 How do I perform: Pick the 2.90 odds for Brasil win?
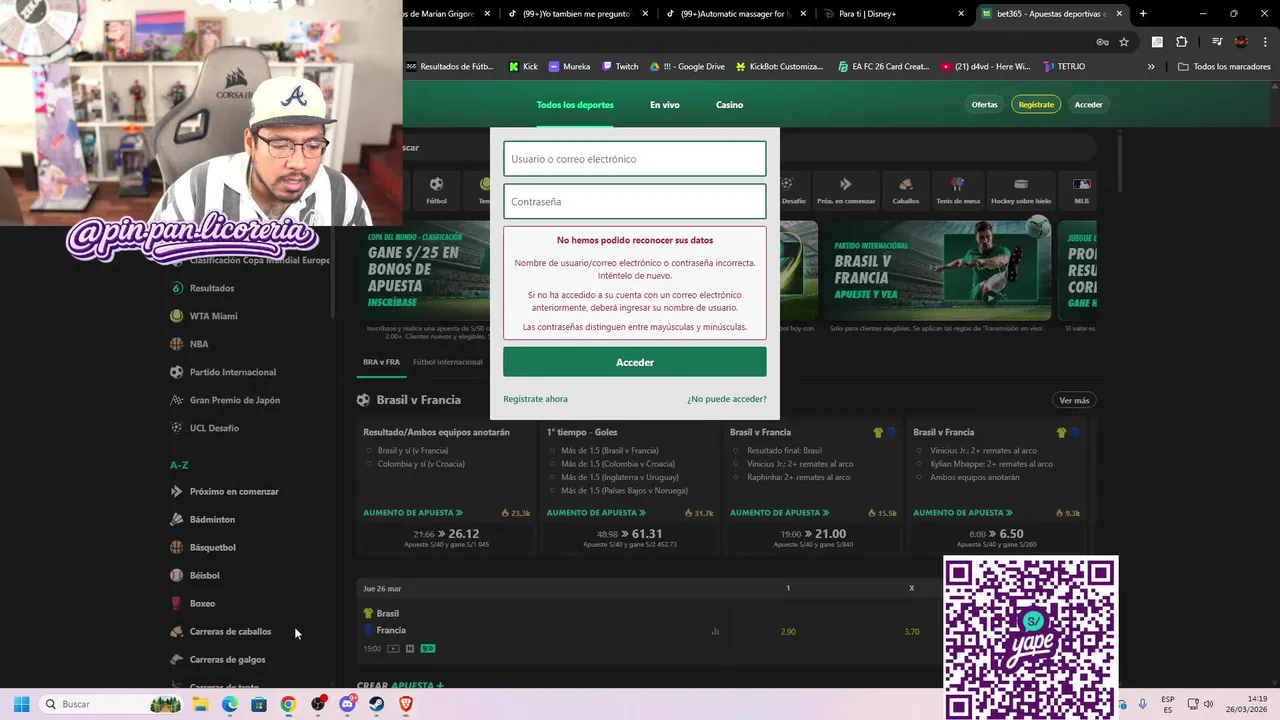788,632
